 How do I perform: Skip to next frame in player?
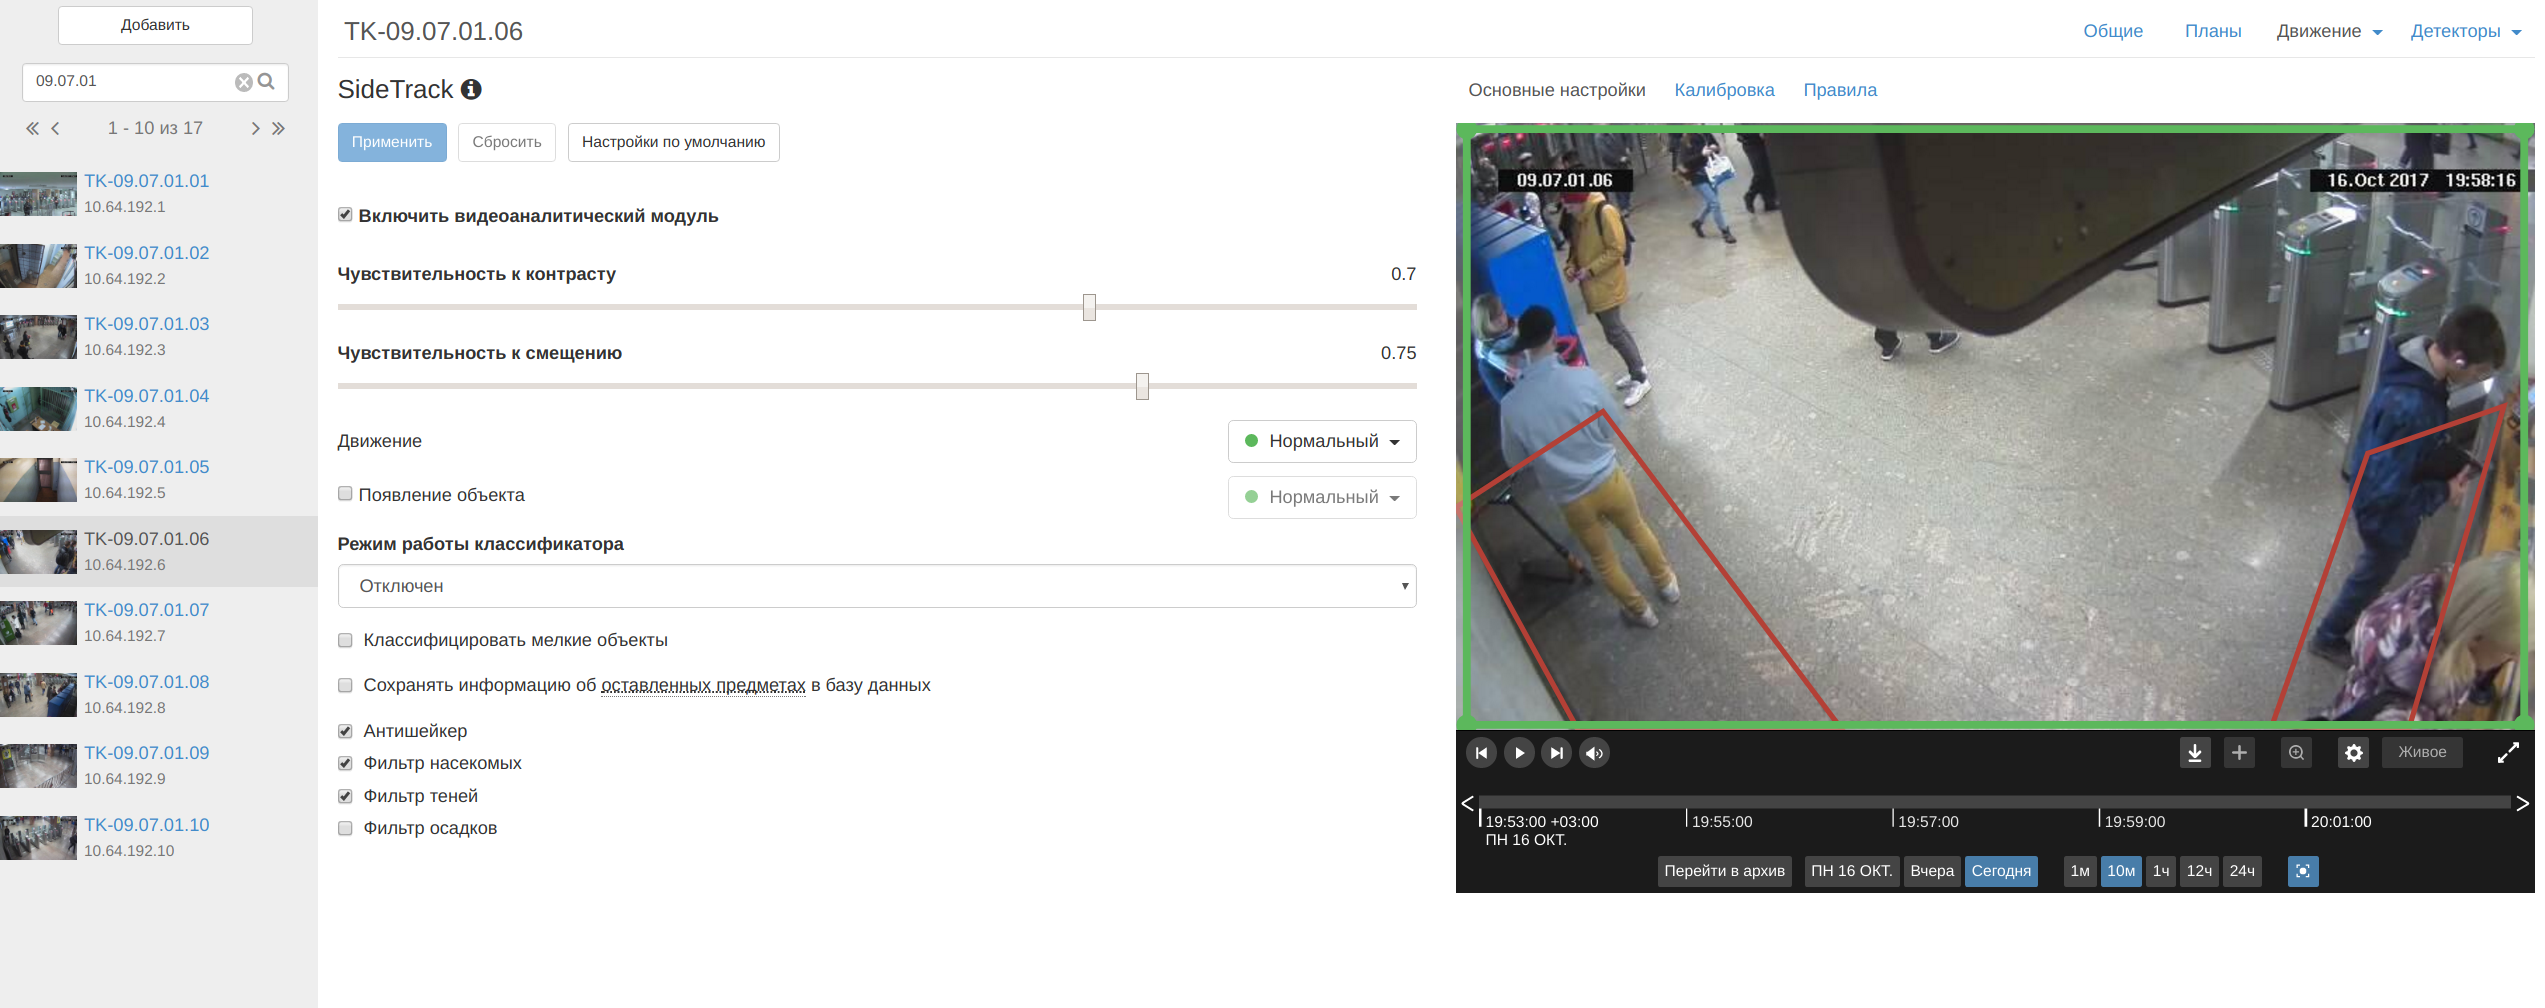point(1557,753)
